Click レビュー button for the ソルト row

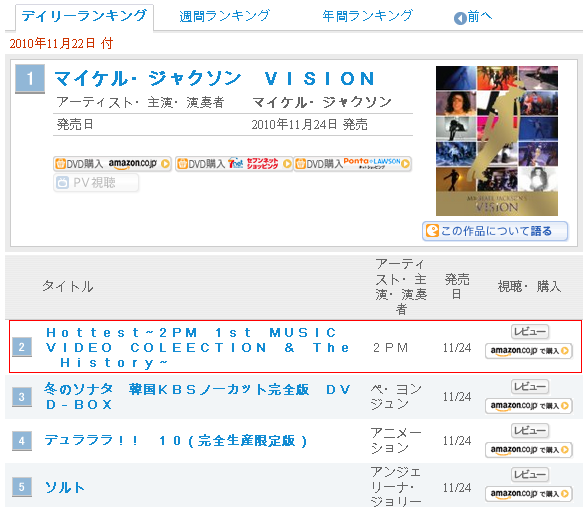(x=530, y=474)
